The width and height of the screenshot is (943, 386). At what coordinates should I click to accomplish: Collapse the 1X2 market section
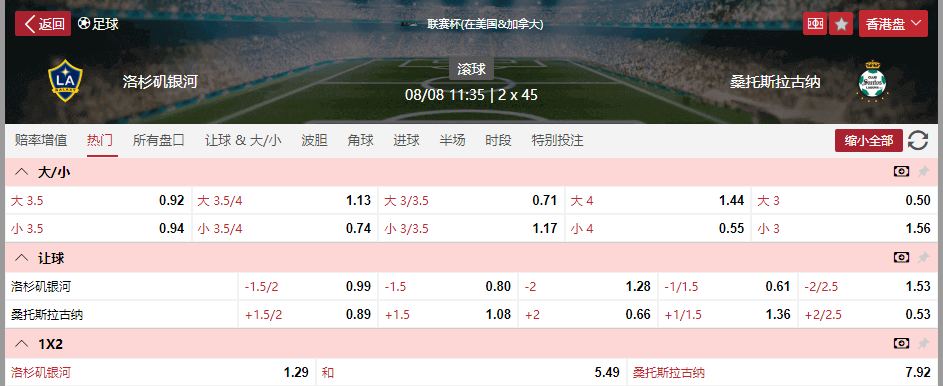tap(22, 344)
